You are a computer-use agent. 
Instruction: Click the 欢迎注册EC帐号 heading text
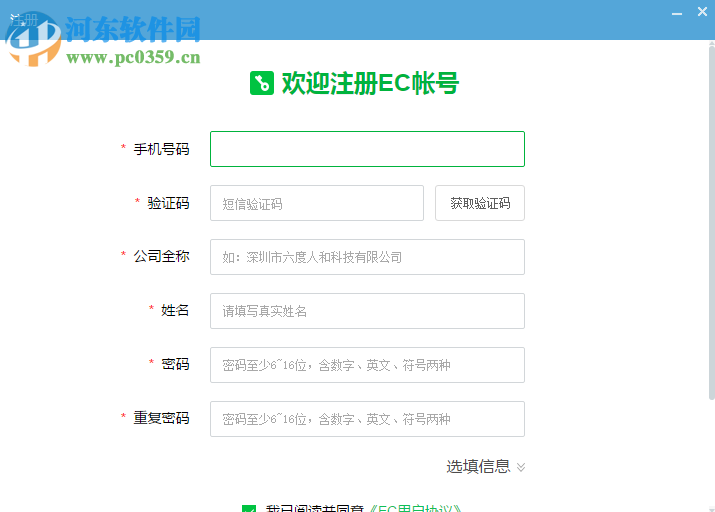(x=370, y=83)
